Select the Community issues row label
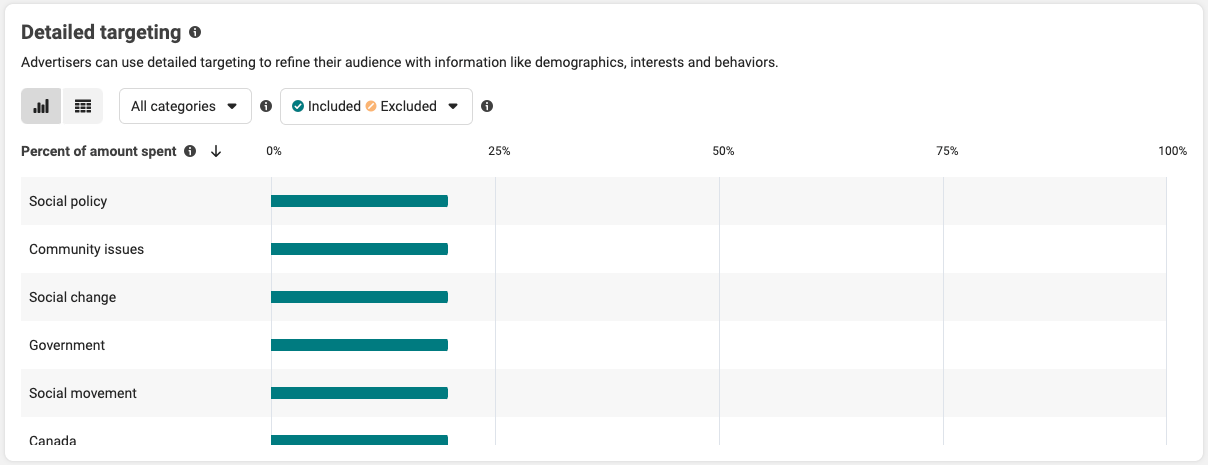 pyautogui.click(x=86, y=249)
